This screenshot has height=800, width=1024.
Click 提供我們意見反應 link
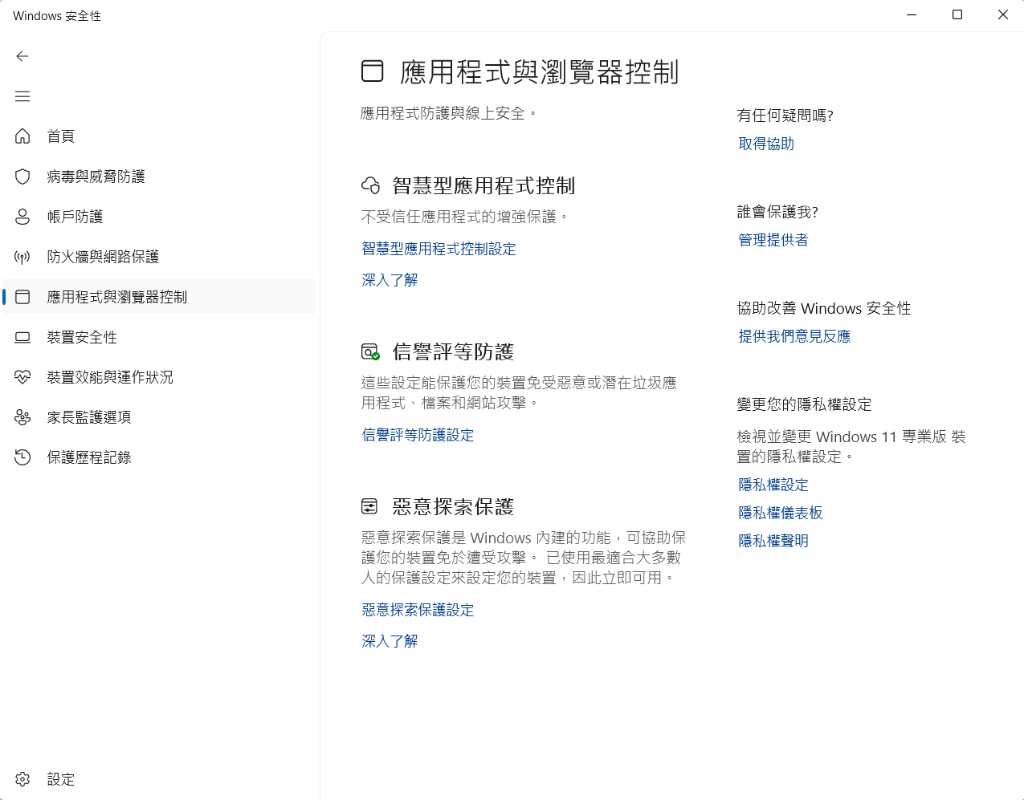point(794,337)
